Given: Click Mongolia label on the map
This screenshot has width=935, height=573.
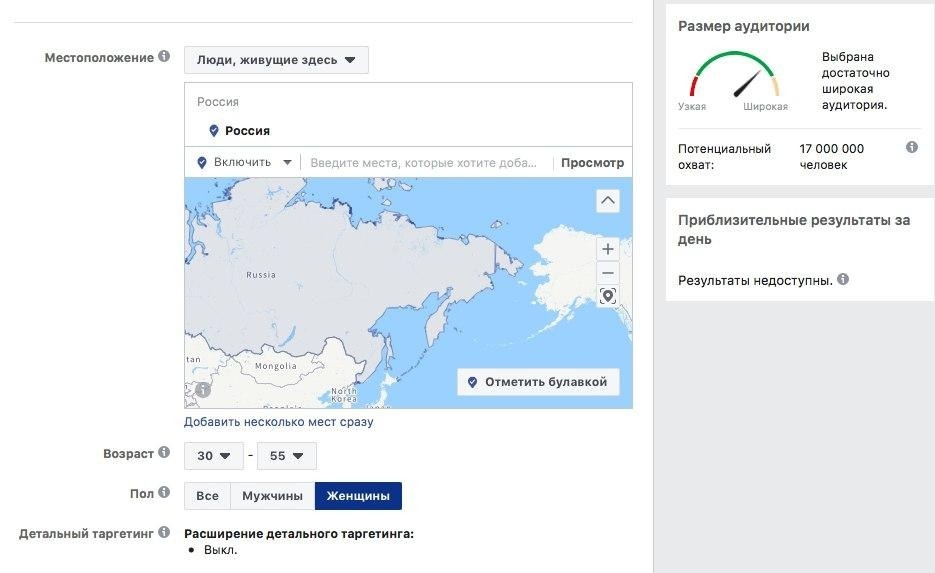Looking at the screenshot, I should pyautogui.click(x=275, y=366).
